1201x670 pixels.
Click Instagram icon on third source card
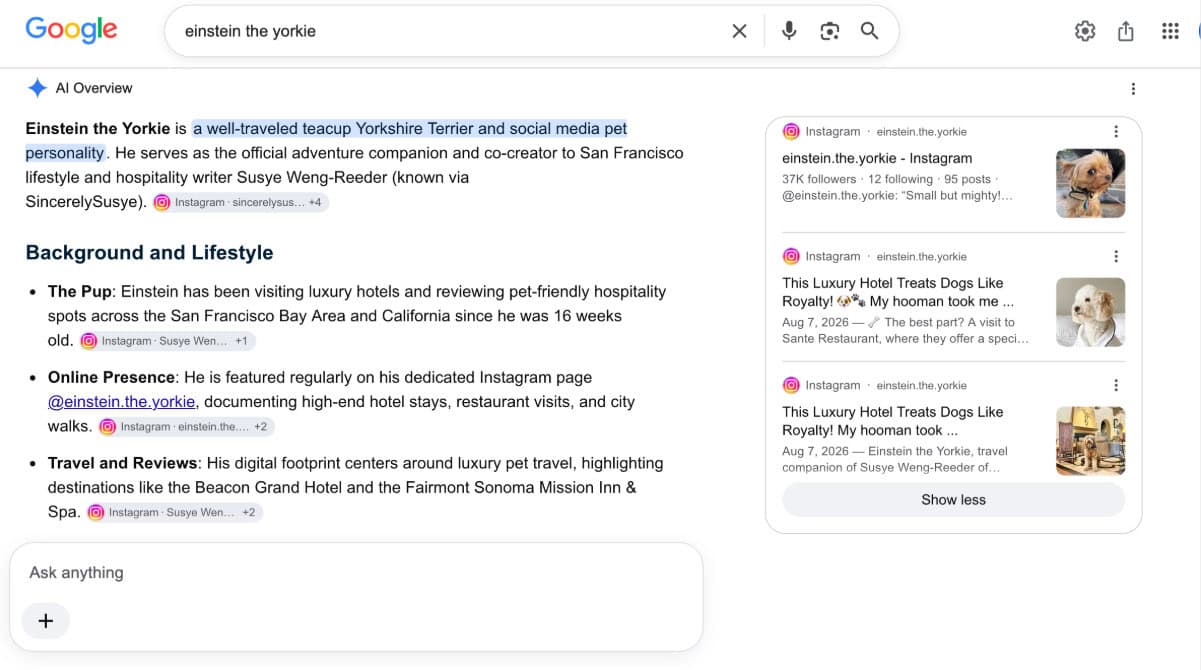(791, 385)
